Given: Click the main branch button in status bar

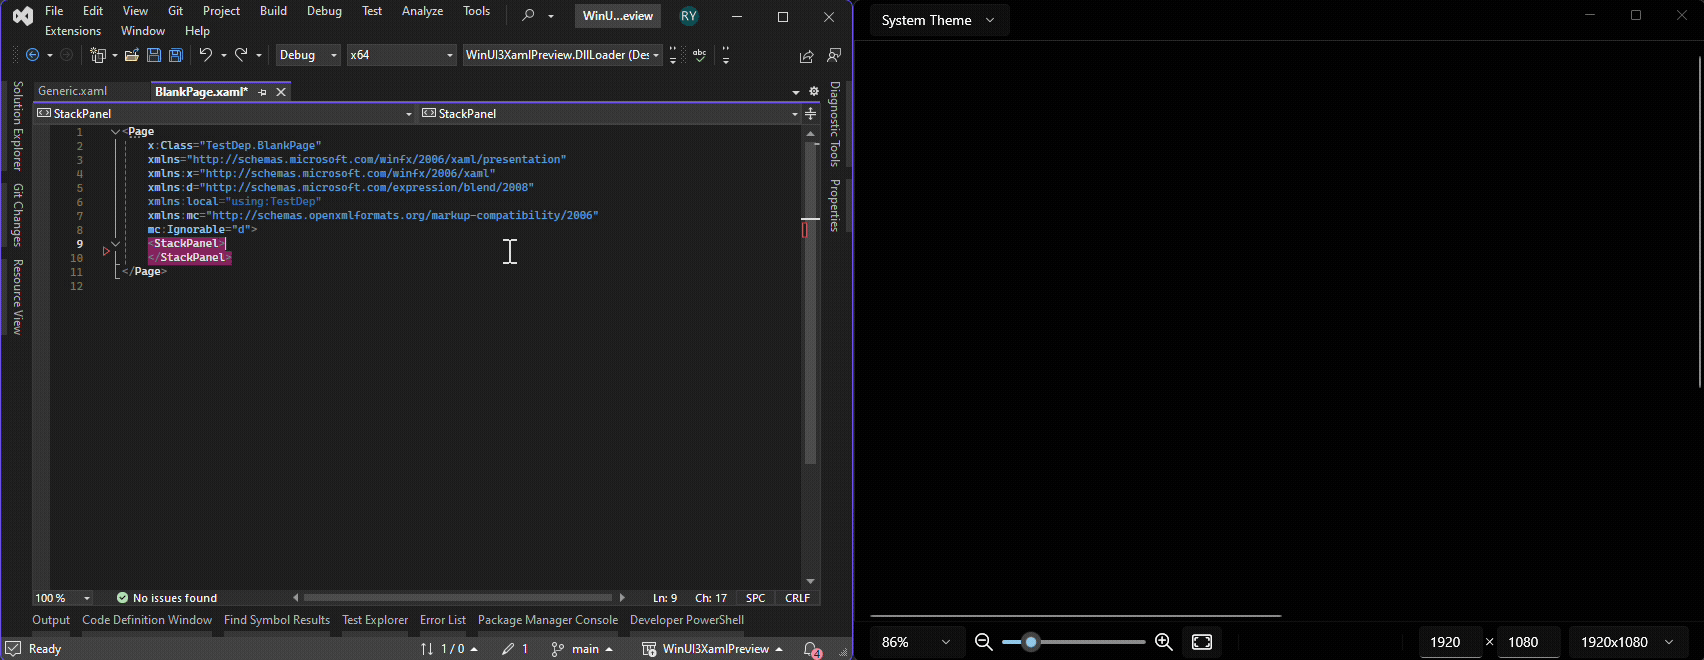Looking at the screenshot, I should pyautogui.click(x=582, y=649).
